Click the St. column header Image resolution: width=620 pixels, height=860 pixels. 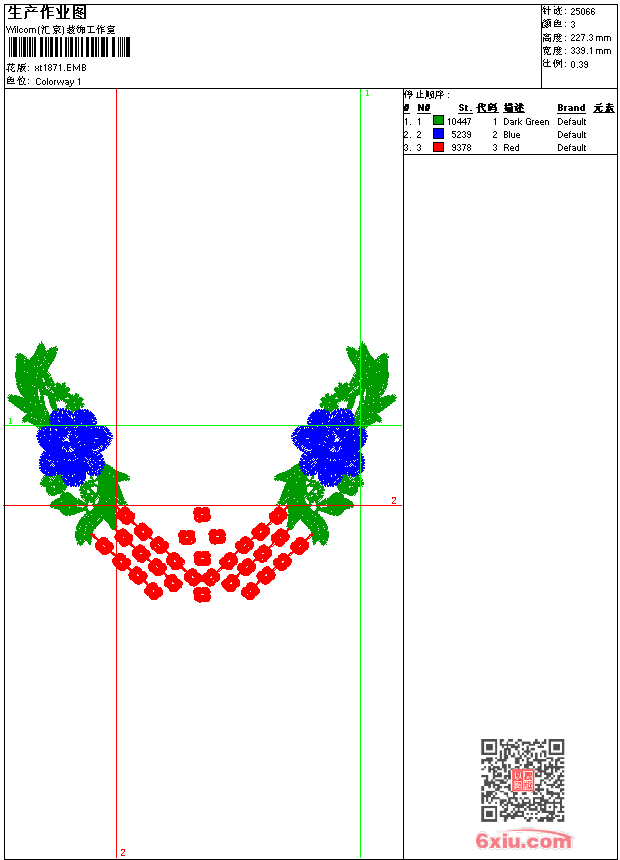coord(465,108)
